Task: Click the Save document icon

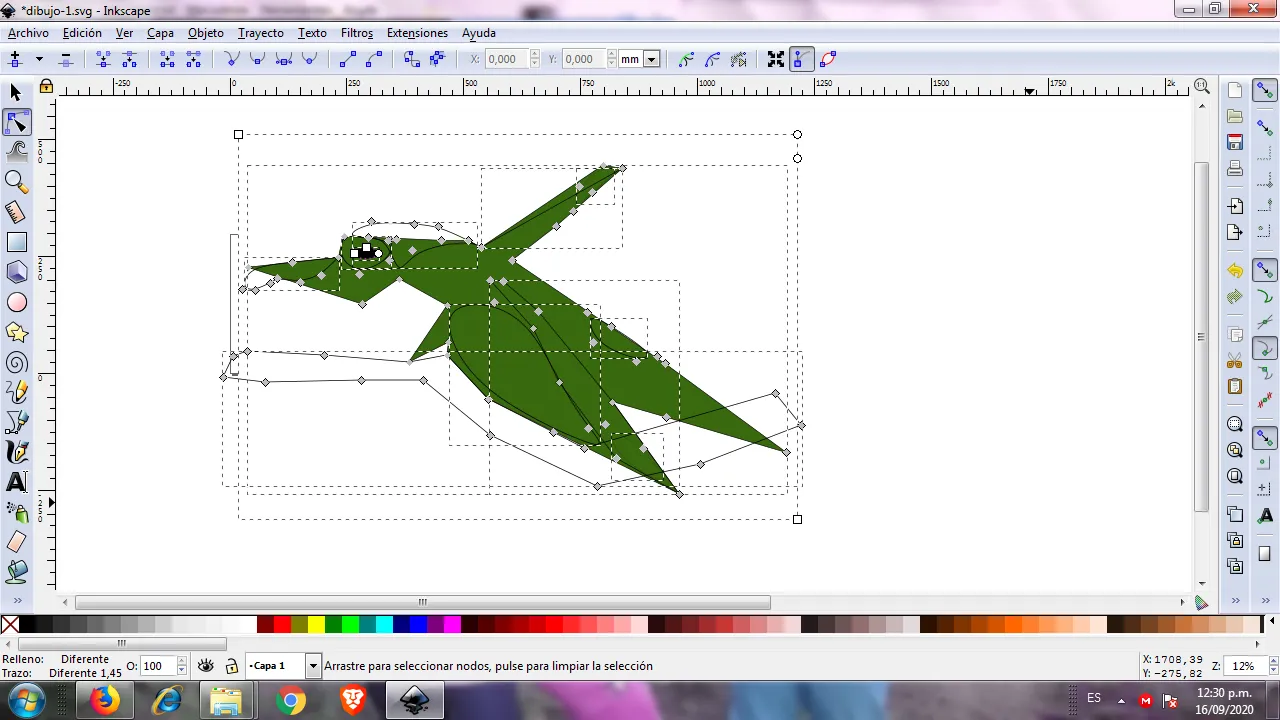Action: click(x=1235, y=142)
